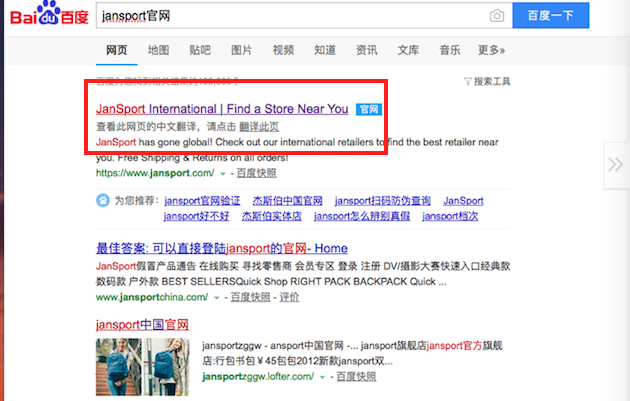The height and width of the screenshot is (401, 630).
Task: Click the 官网 badge next to JanSport International
Action: (368, 109)
